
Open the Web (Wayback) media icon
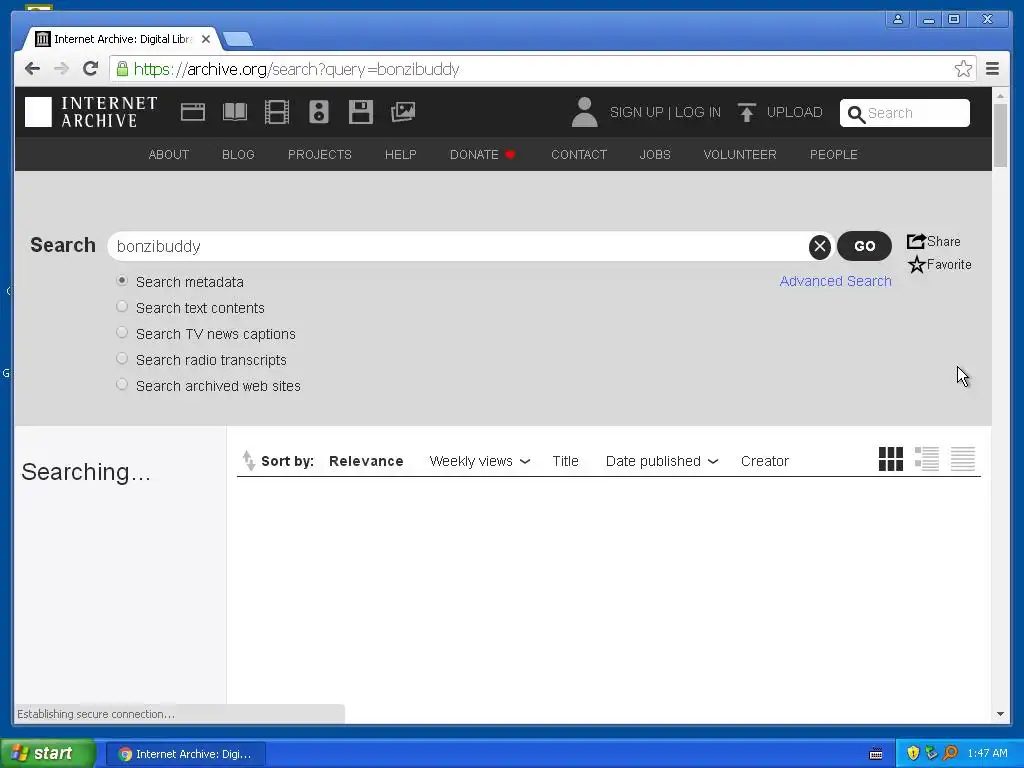193,112
